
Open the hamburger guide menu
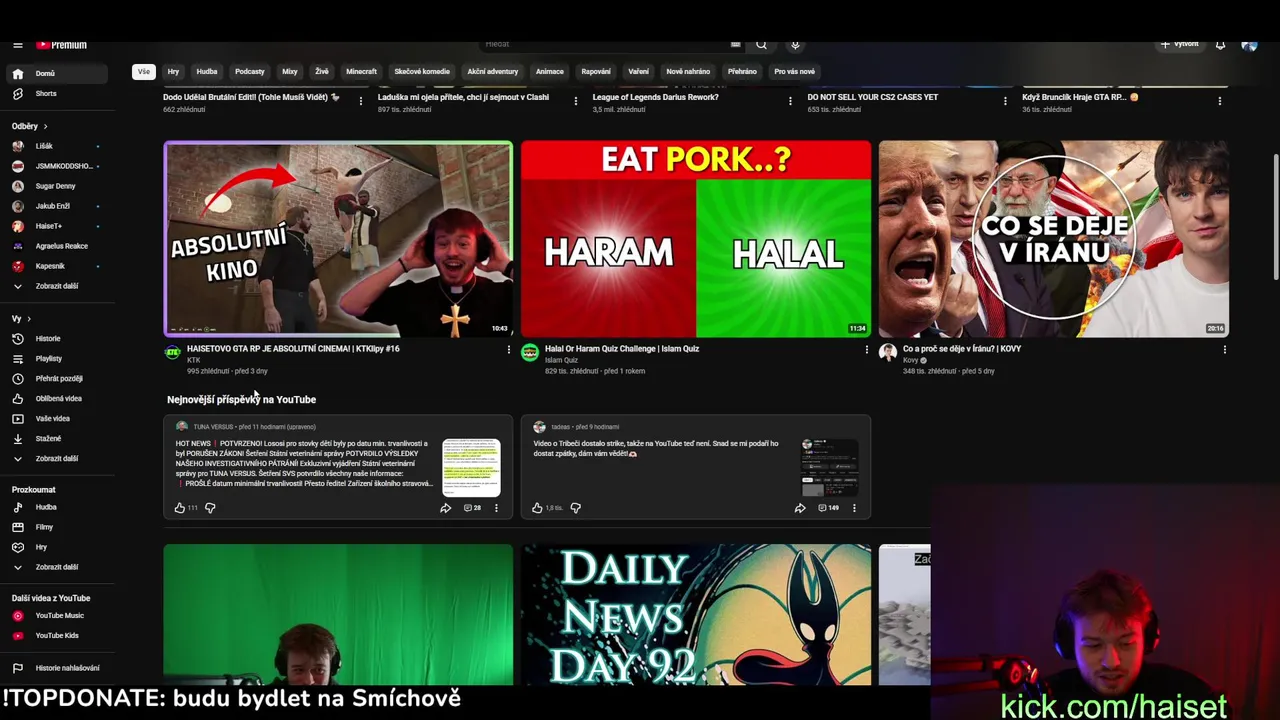[x=17, y=45]
